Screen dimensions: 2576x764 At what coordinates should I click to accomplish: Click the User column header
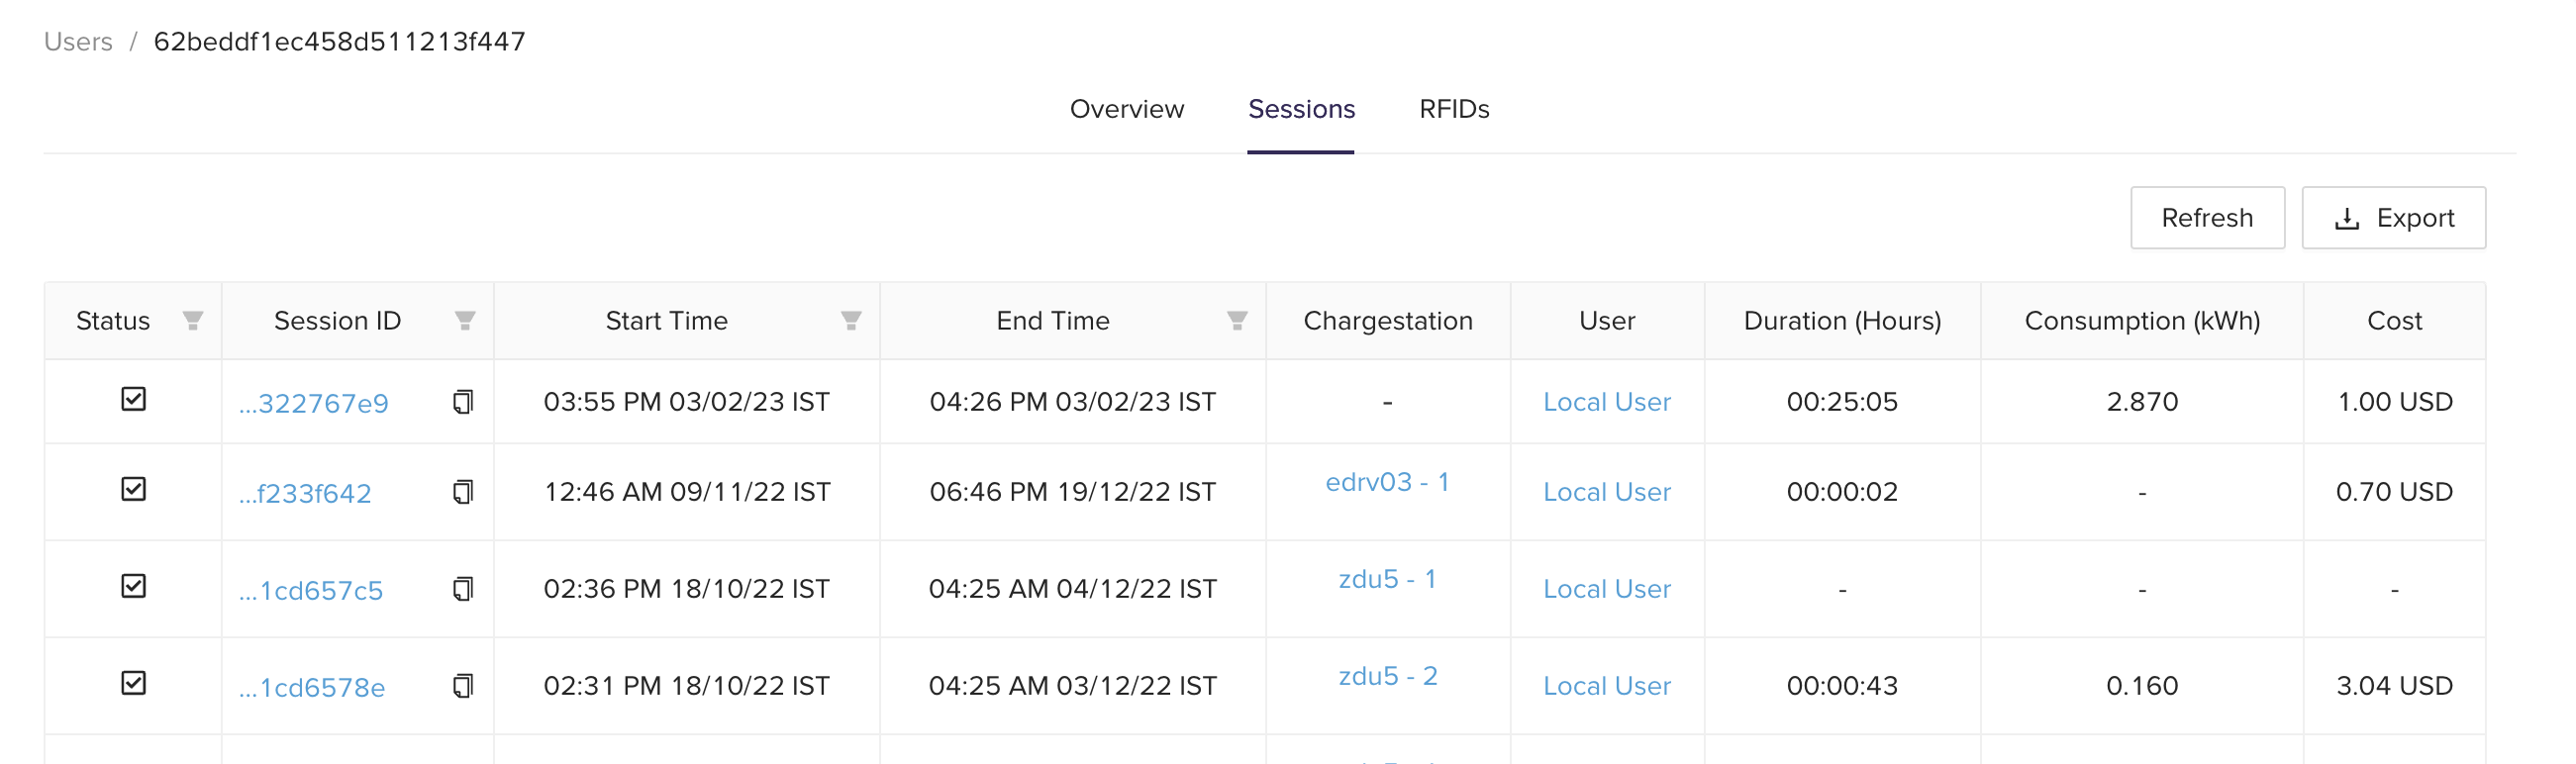(x=1606, y=321)
